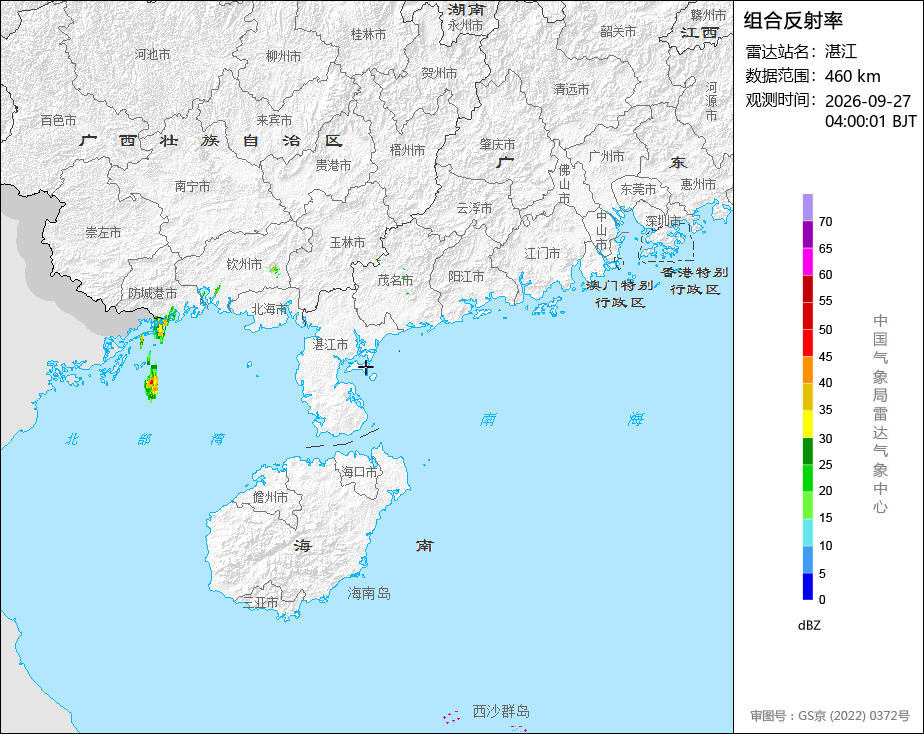Image resolution: width=924 pixels, height=734 pixels.
Task: Click the red 45 dBZ legend swatch
Action: click(807, 343)
